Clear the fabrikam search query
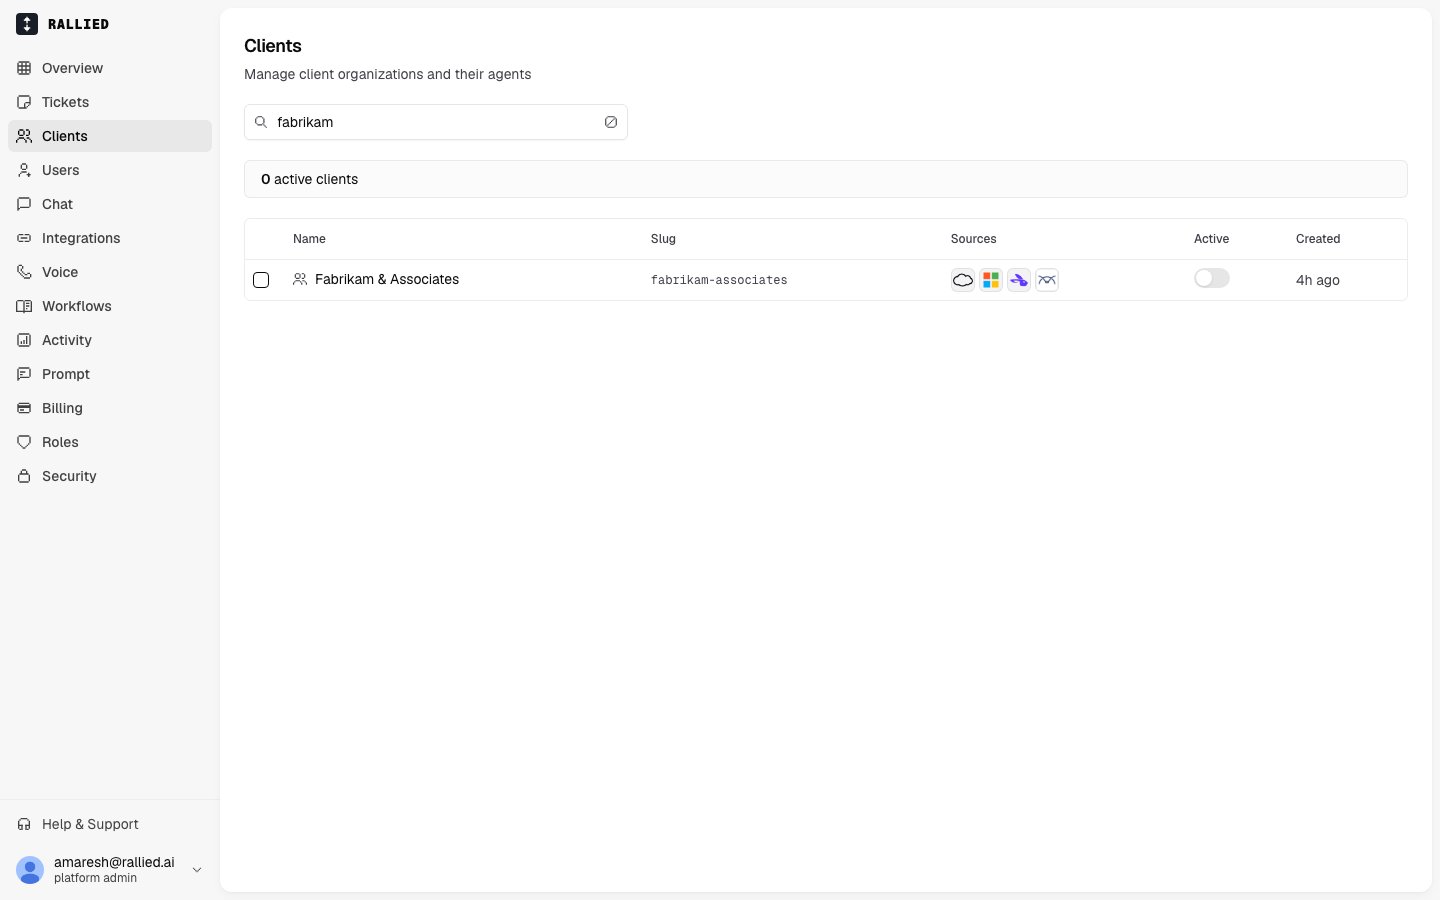 pos(611,122)
